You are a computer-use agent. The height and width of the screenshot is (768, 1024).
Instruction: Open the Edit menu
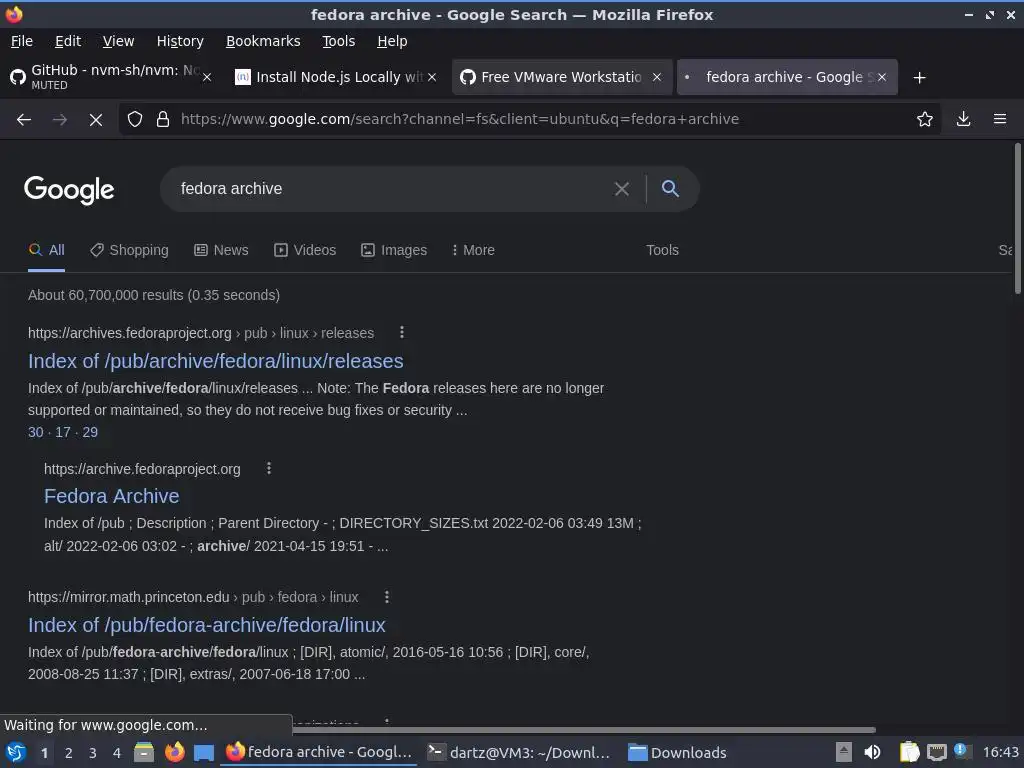(68, 41)
